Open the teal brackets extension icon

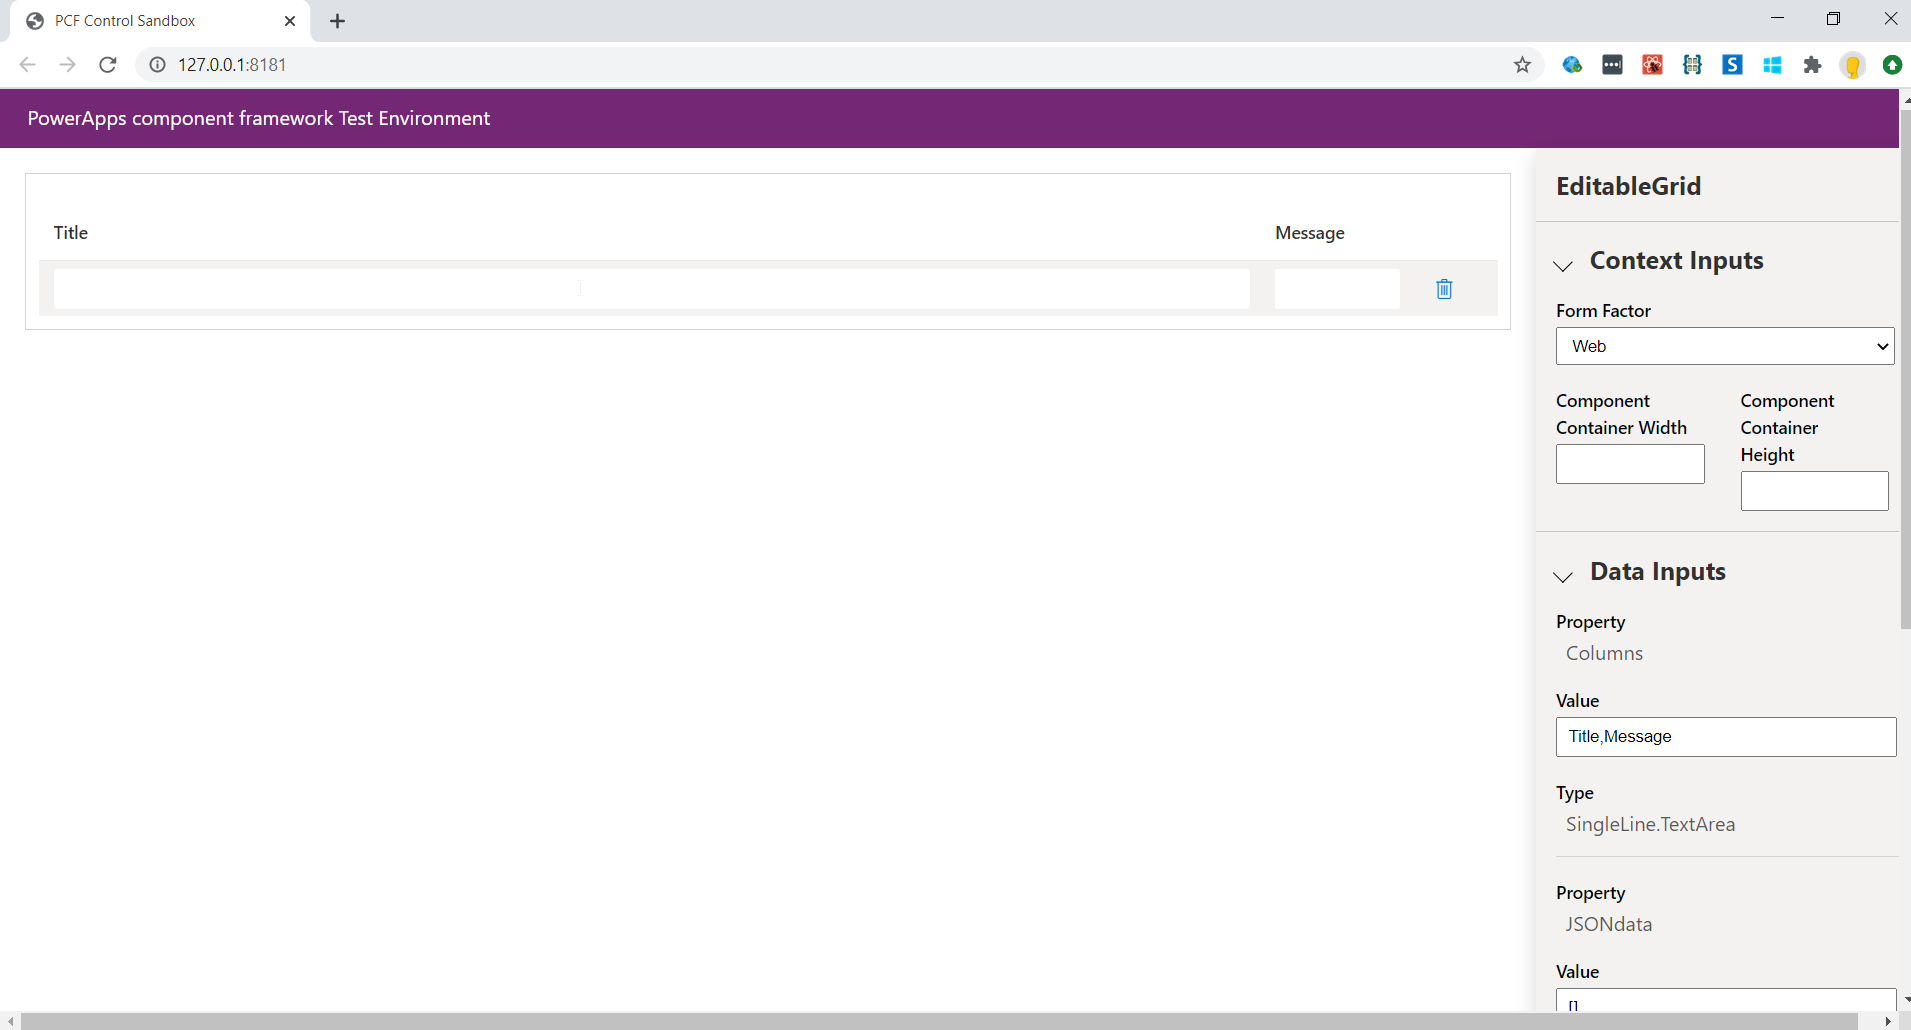coord(1692,65)
